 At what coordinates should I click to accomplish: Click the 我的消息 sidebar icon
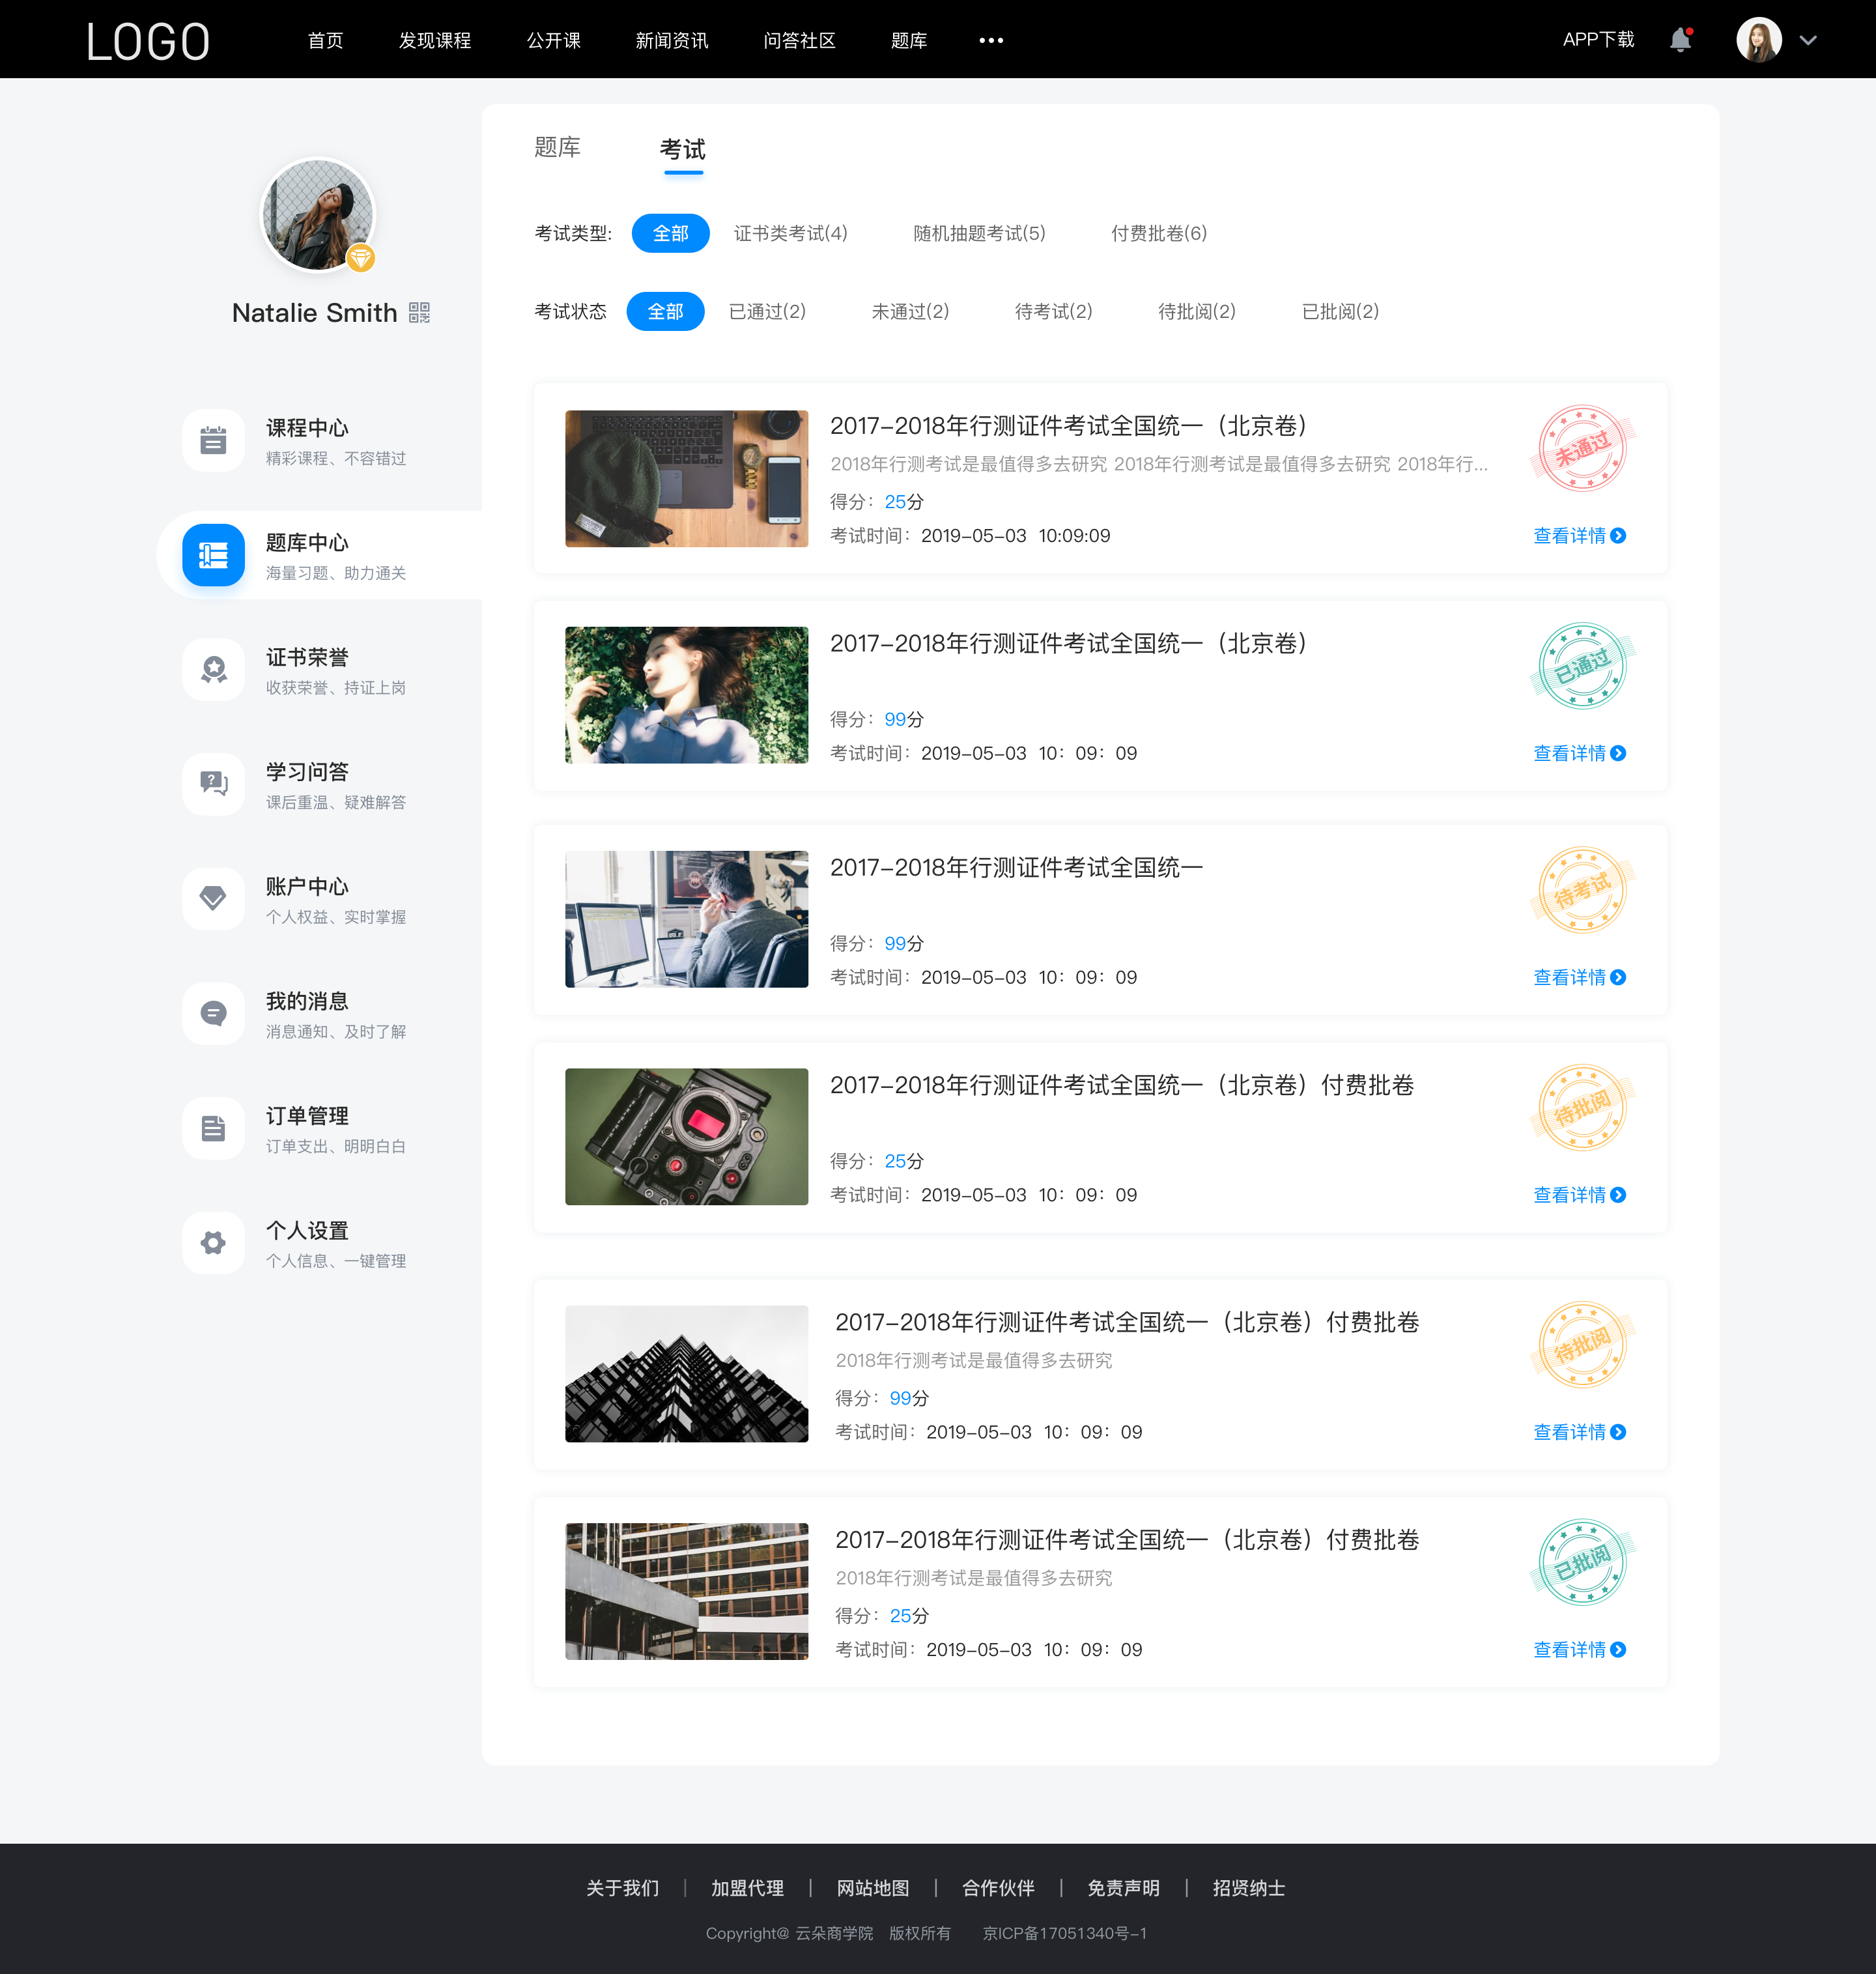pos(212,1015)
